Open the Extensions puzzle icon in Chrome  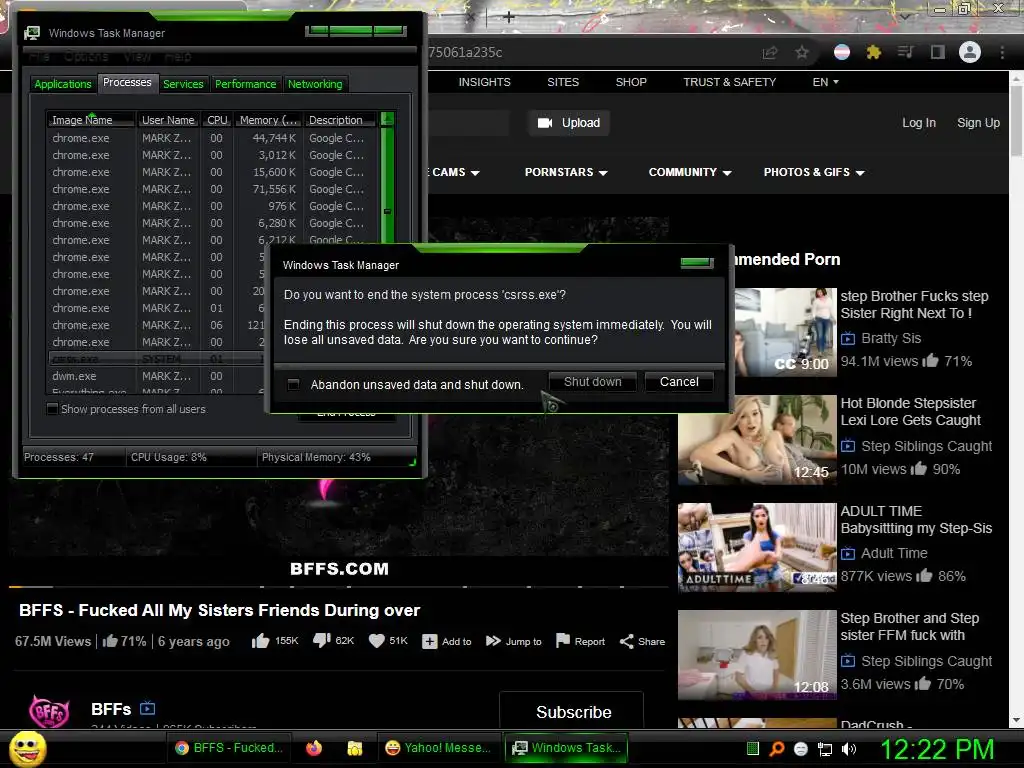(x=874, y=52)
